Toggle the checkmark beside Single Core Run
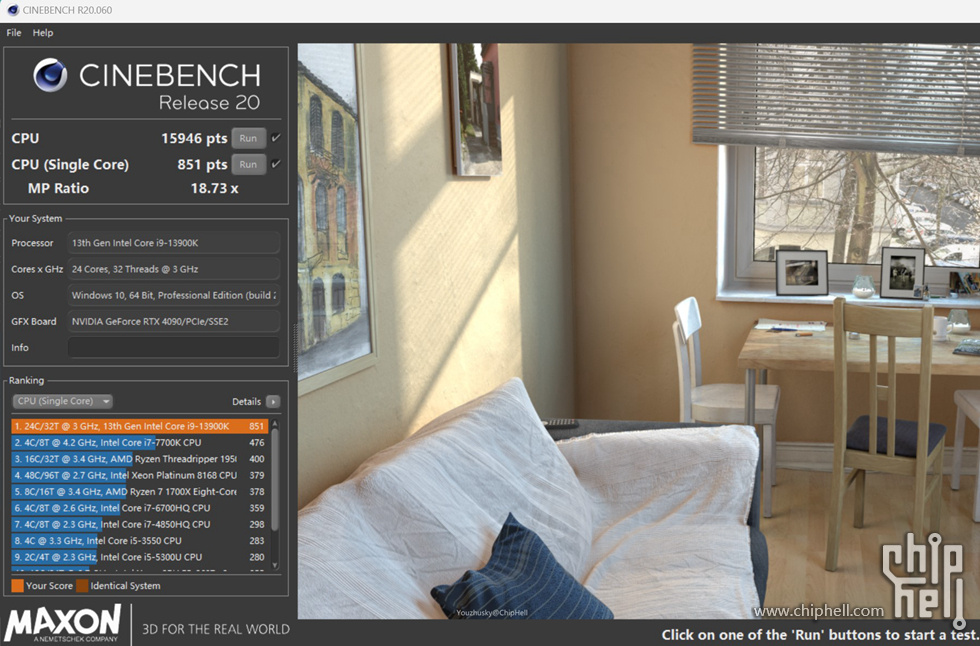This screenshot has height=646, width=980. coord(276,164)
